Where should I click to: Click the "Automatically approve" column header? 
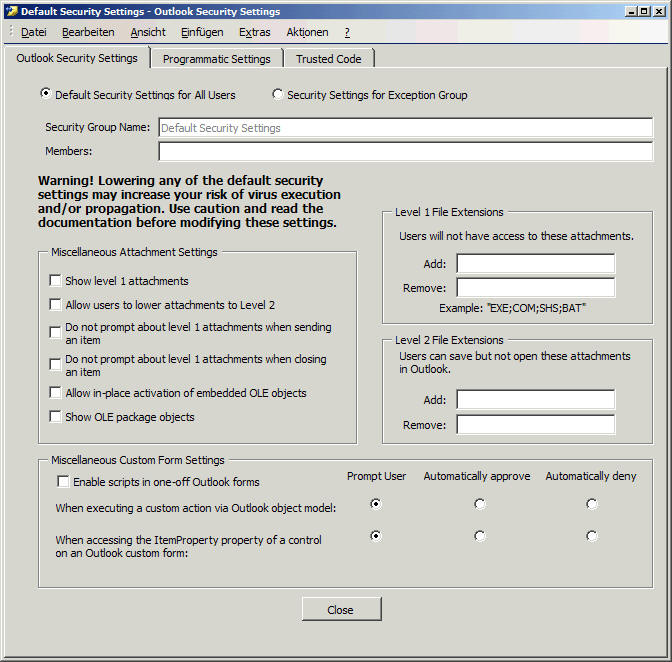477,476
